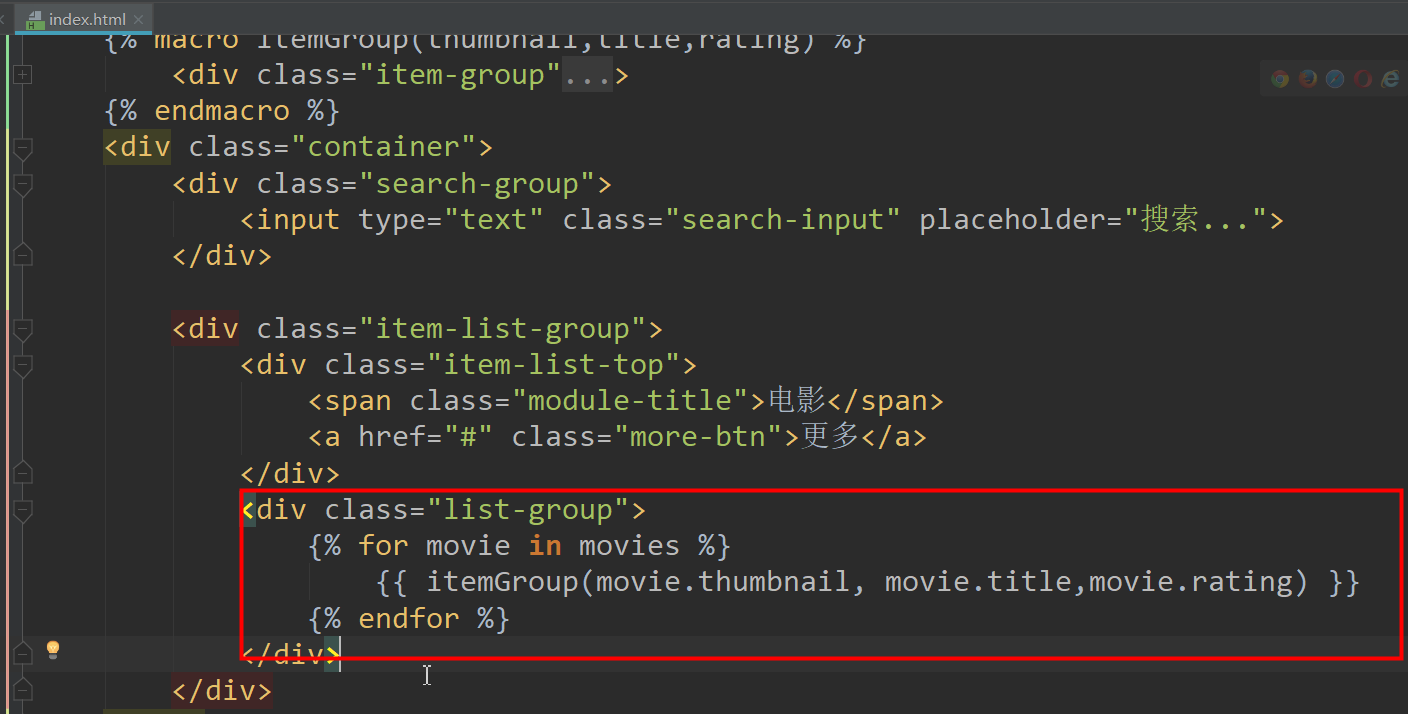Switch to the index.html editor tab

point(86,19)
